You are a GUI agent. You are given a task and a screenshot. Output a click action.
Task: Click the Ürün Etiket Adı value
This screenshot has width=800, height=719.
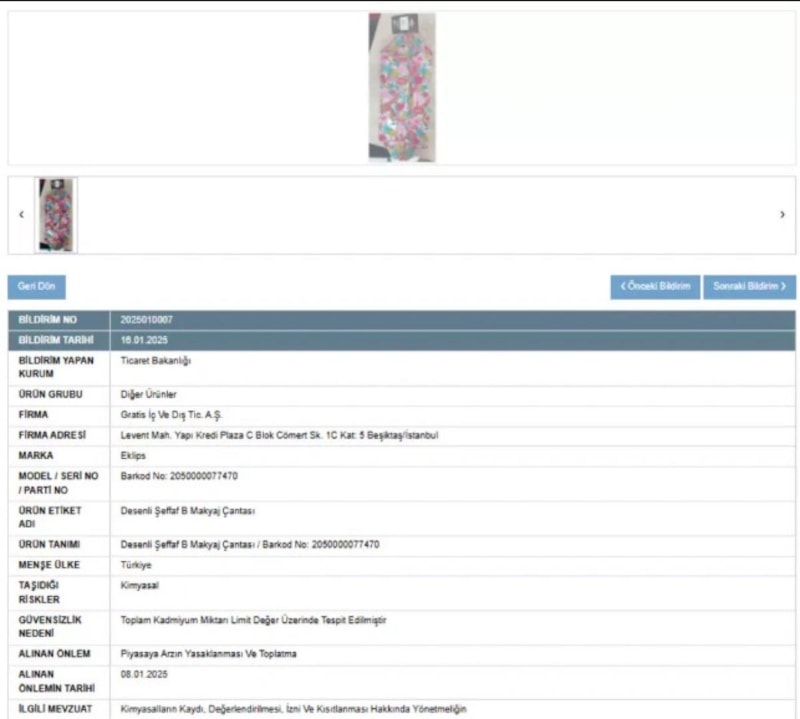[x=188, y=511]
